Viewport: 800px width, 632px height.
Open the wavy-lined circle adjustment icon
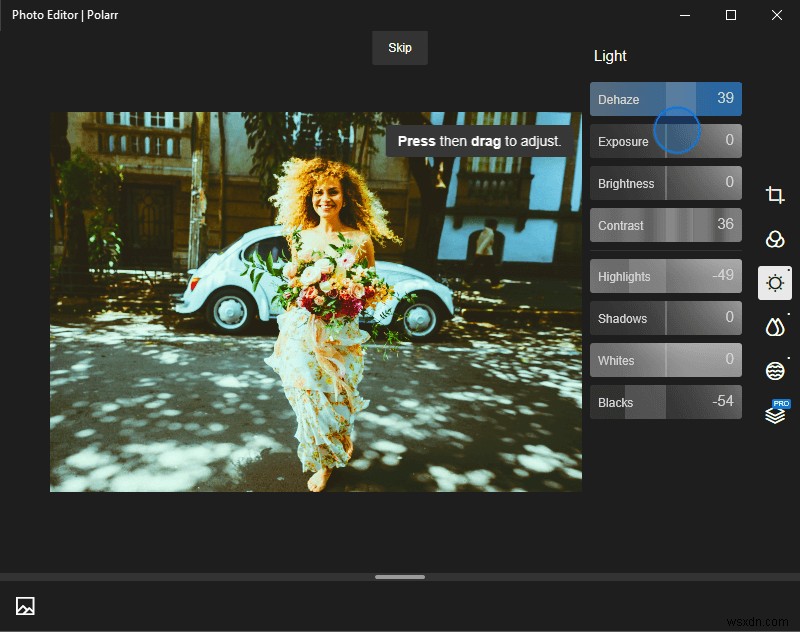pos(775,371)
